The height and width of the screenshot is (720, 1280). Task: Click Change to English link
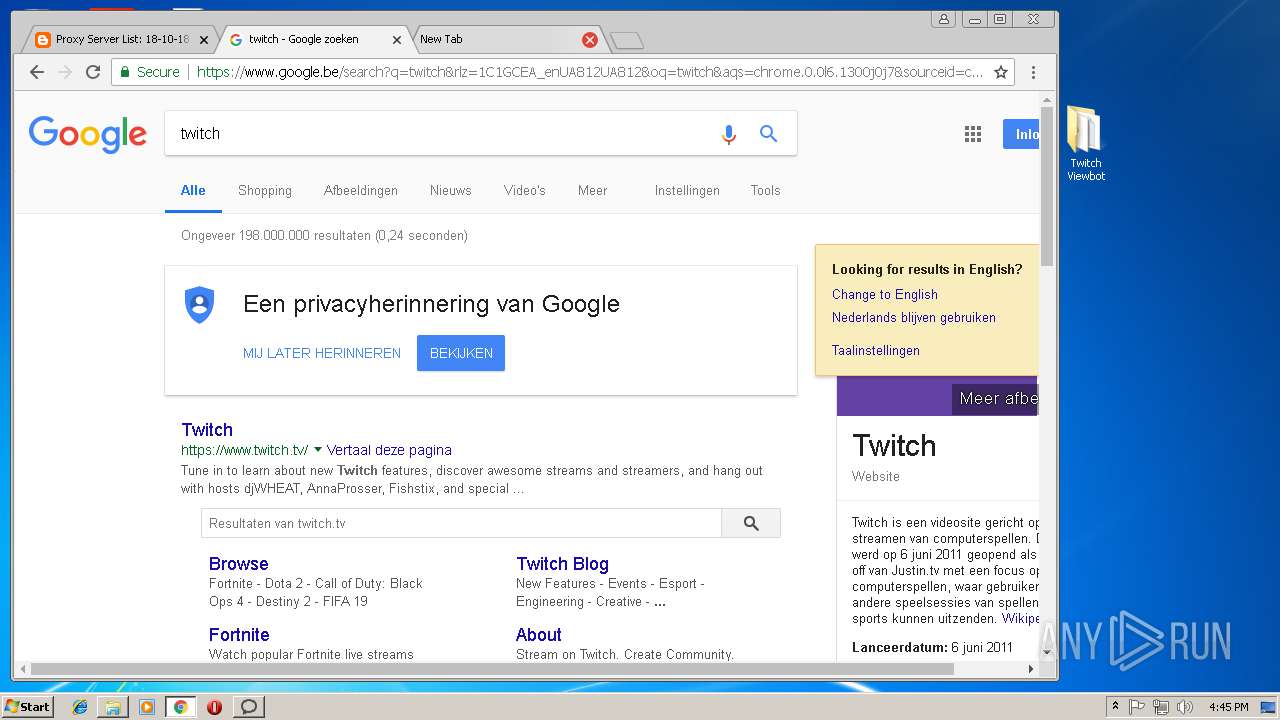885,294
